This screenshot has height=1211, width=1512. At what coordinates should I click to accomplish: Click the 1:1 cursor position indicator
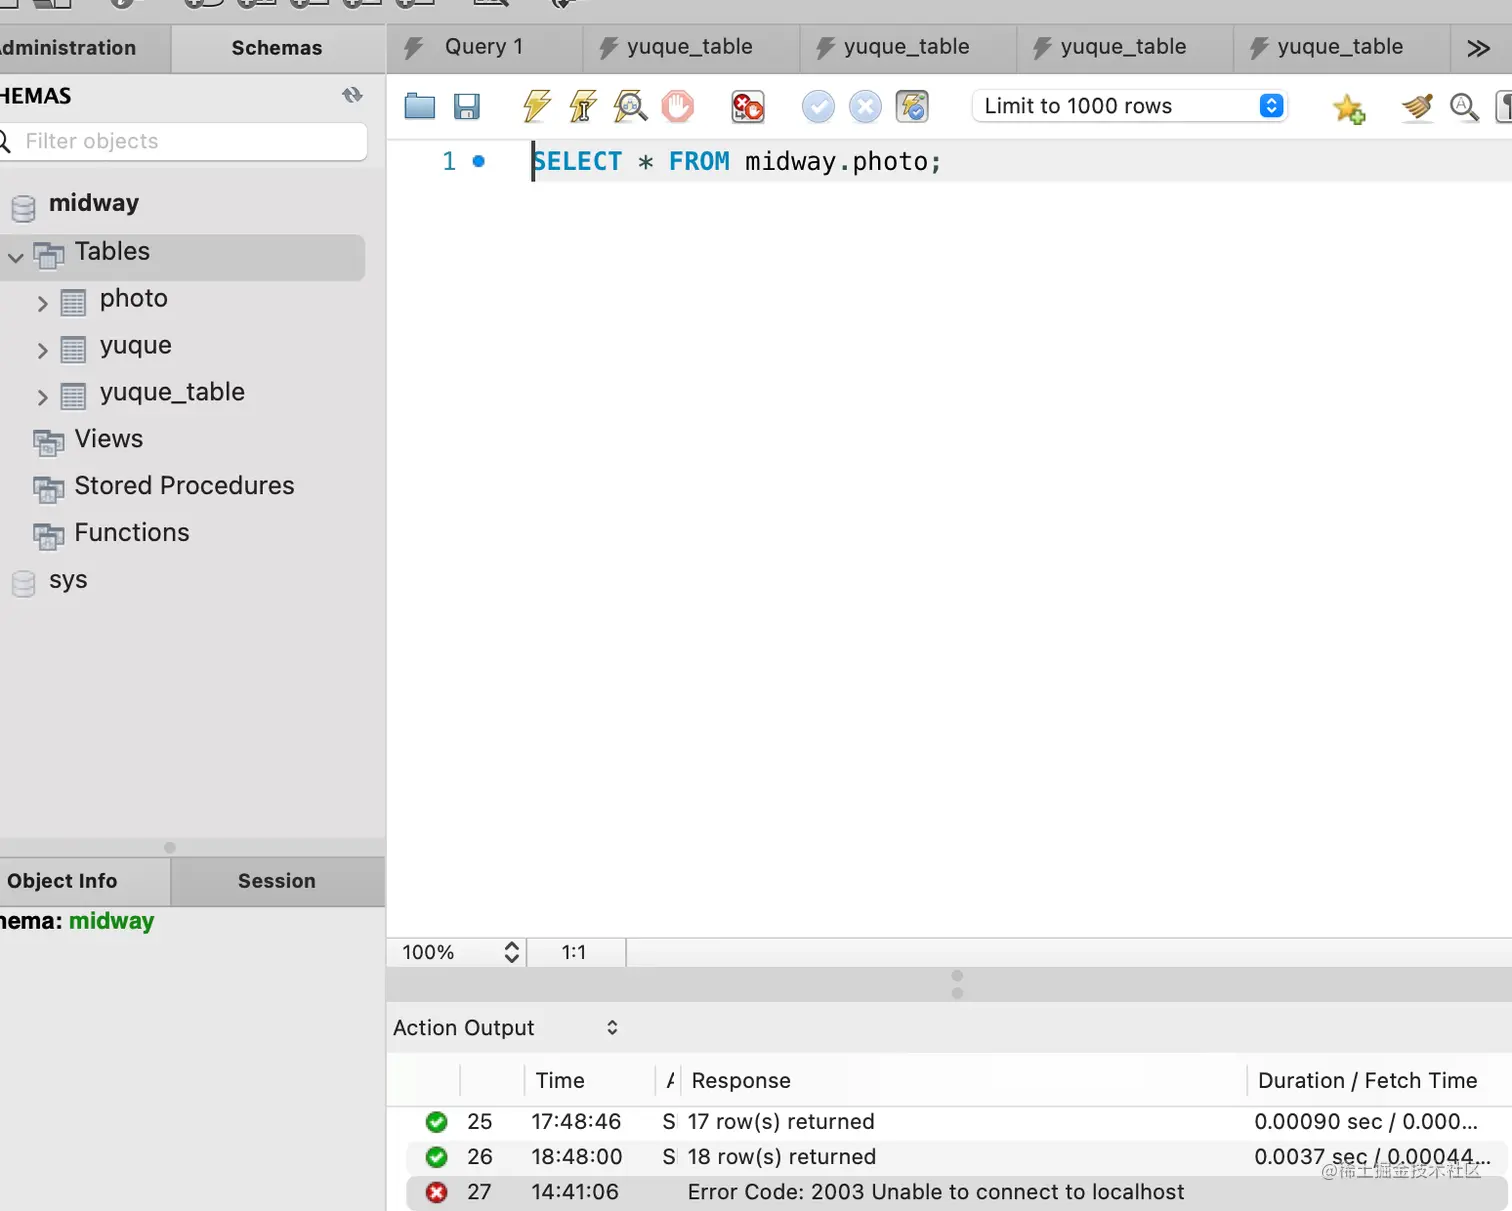(x=574, y=952)
